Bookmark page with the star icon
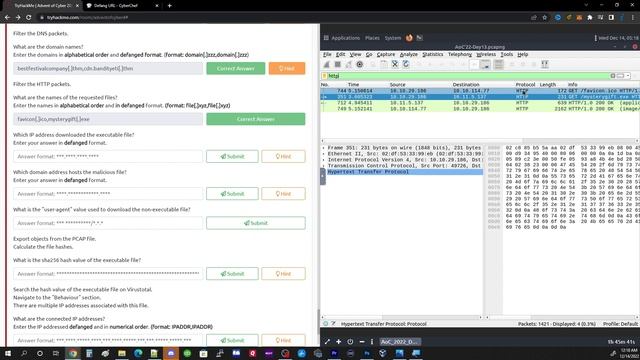Image resolution: width=640 pixels, height=360 pixels. 544,18
